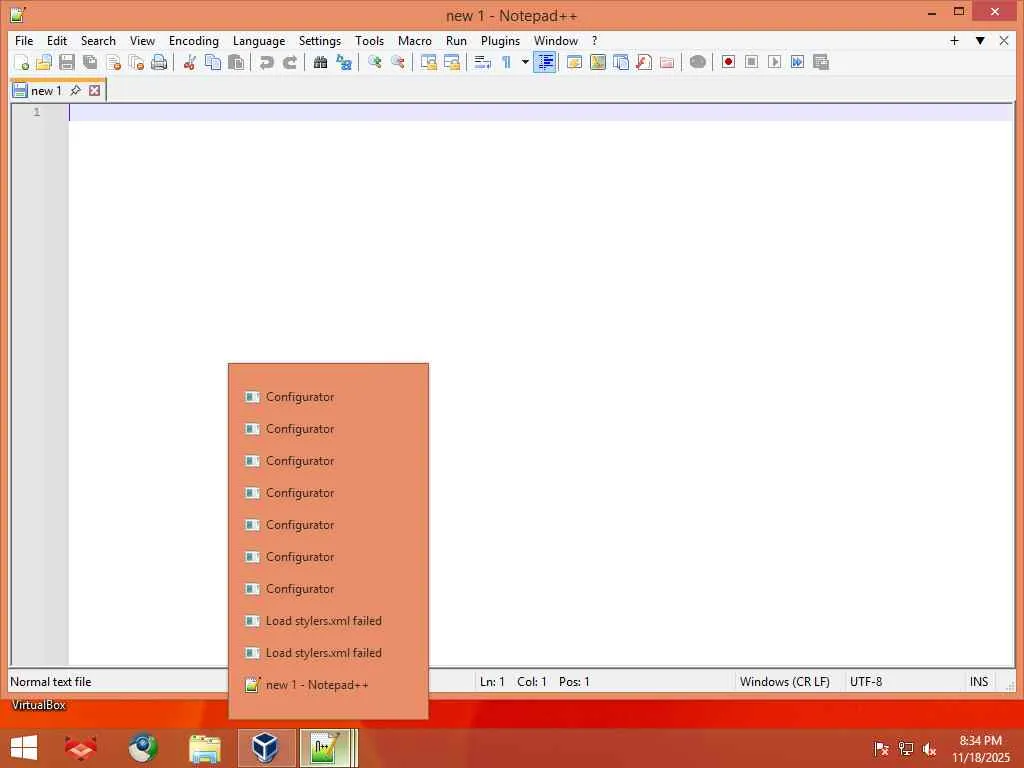Toggle the highlighted Indent Guide button
1024x768 pixels.
pos(545,62)
